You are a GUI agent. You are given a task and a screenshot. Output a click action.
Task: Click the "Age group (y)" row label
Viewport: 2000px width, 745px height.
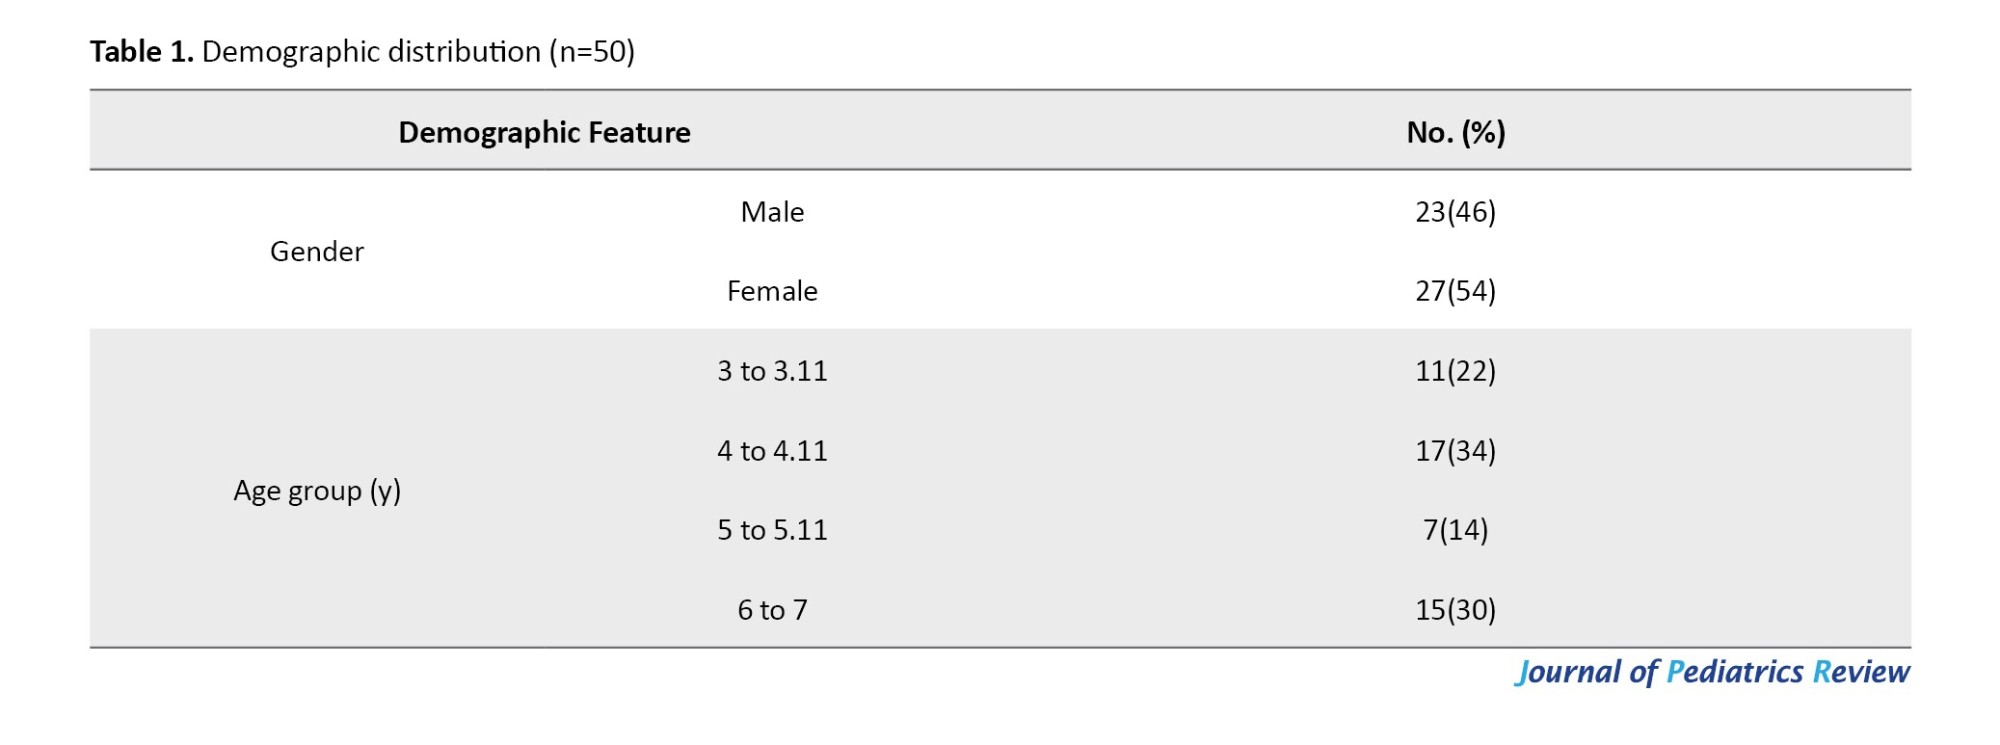click(317, 491)
